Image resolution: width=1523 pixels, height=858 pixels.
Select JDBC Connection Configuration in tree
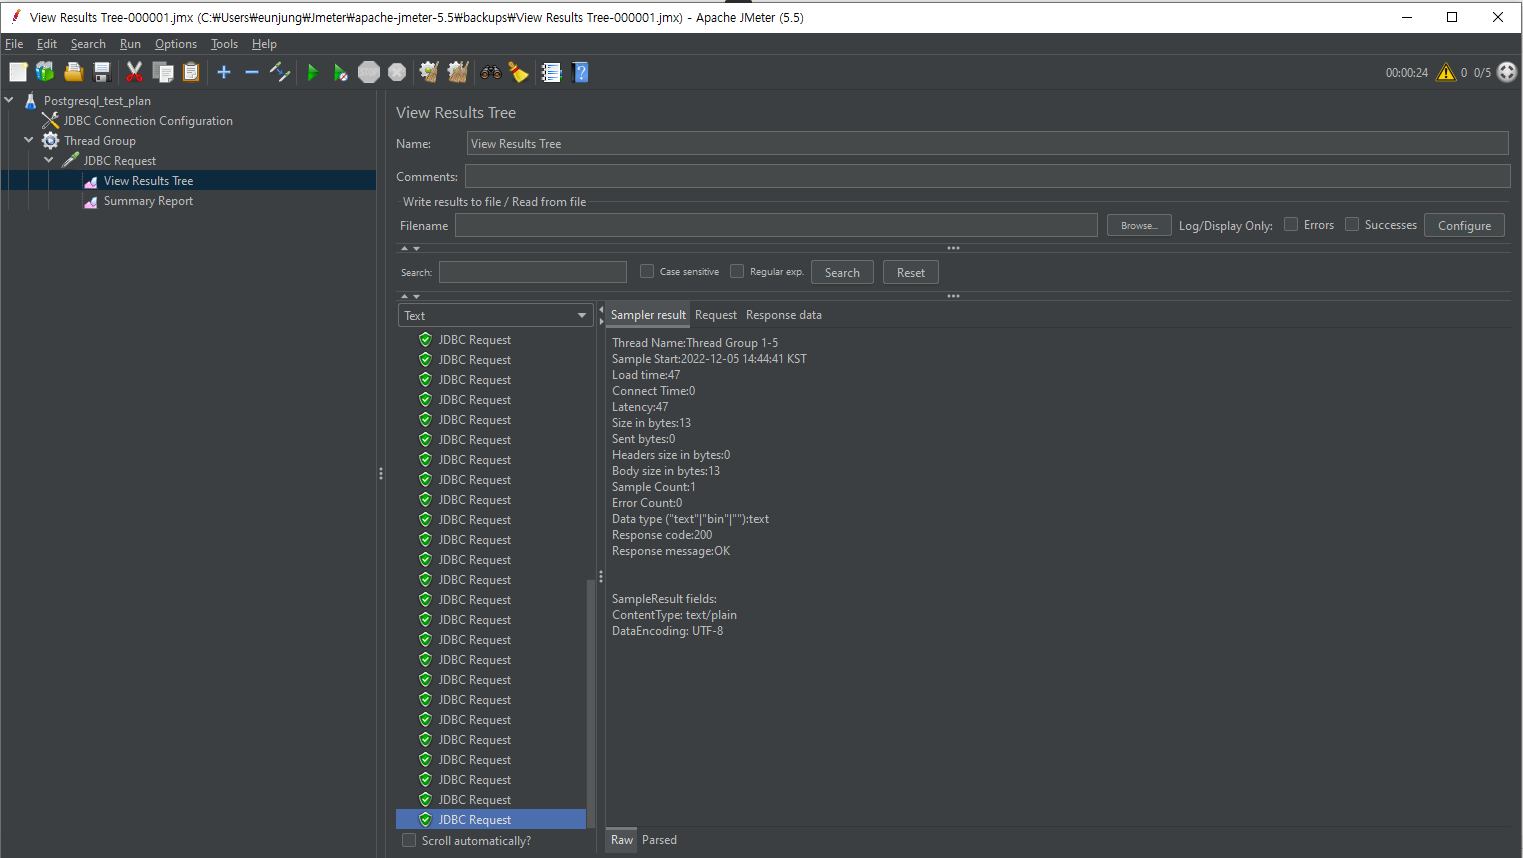pos(148,121)
